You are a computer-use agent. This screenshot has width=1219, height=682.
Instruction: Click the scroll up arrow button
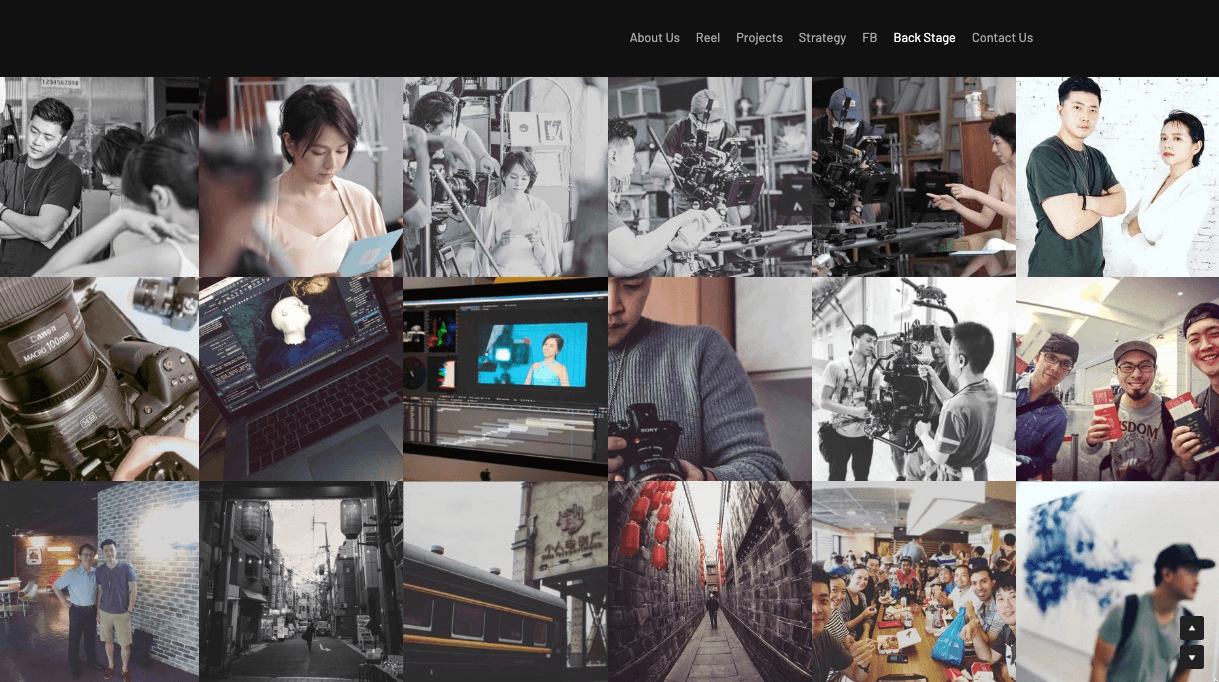coord(1191,627)
